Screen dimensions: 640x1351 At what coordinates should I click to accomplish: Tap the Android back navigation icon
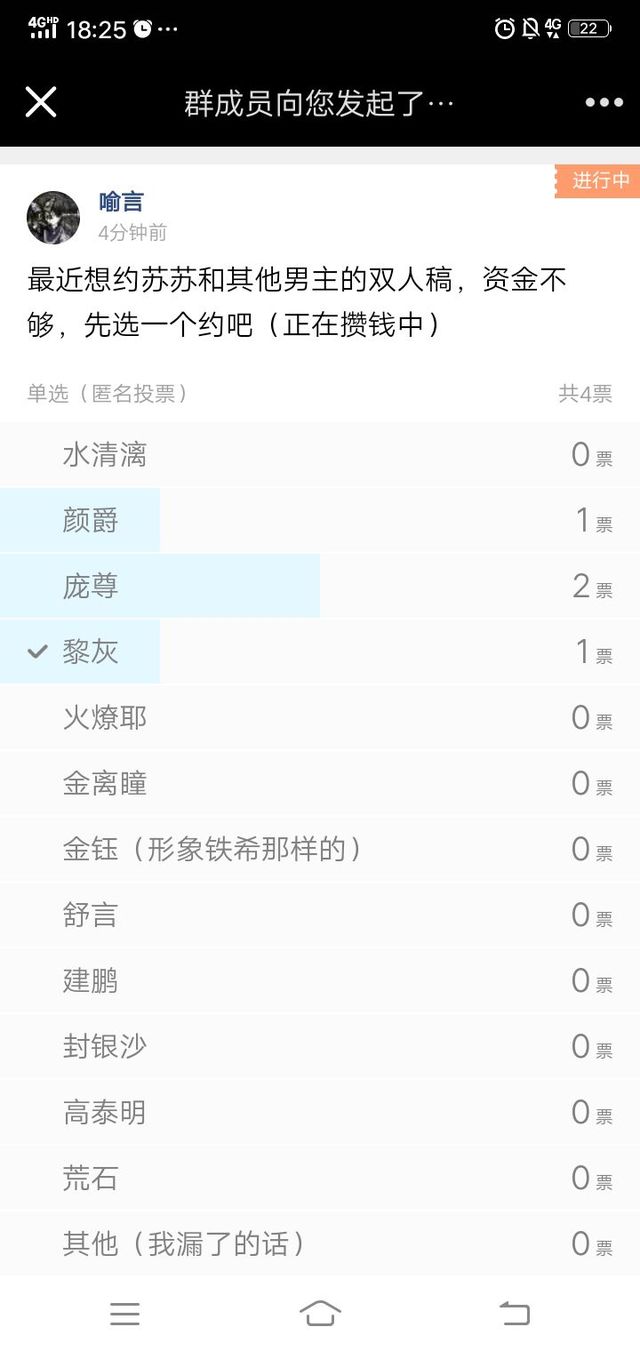pyautogui.click(x=514, y=1313)
